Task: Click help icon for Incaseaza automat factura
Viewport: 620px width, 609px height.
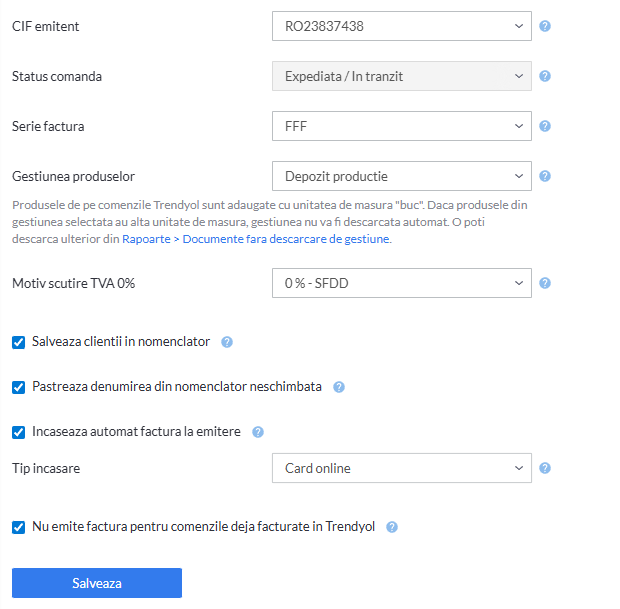Action: point(258,432)
